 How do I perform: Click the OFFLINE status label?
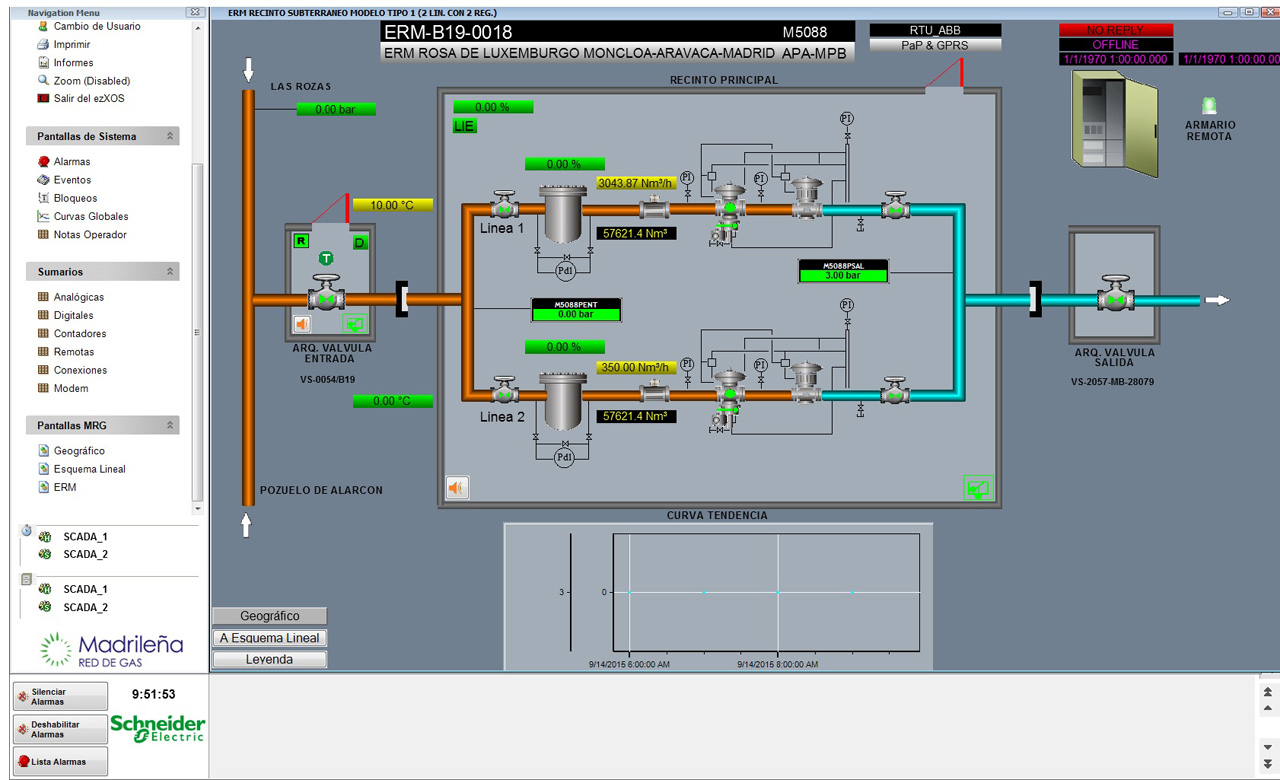coord(1116,45)
